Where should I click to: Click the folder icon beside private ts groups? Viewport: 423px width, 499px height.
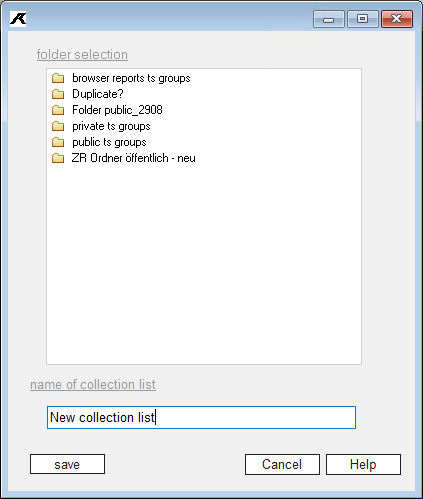tap(58, 126)
